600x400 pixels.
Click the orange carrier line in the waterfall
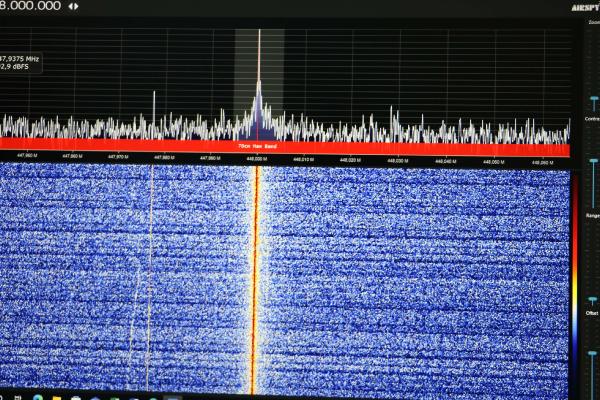point(256,280)
